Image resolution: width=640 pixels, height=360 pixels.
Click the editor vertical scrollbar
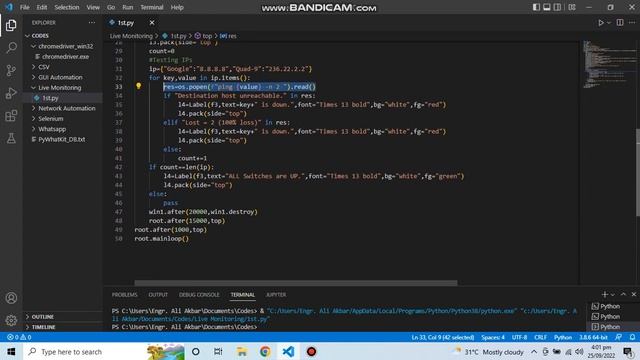(x=638, y=173)
